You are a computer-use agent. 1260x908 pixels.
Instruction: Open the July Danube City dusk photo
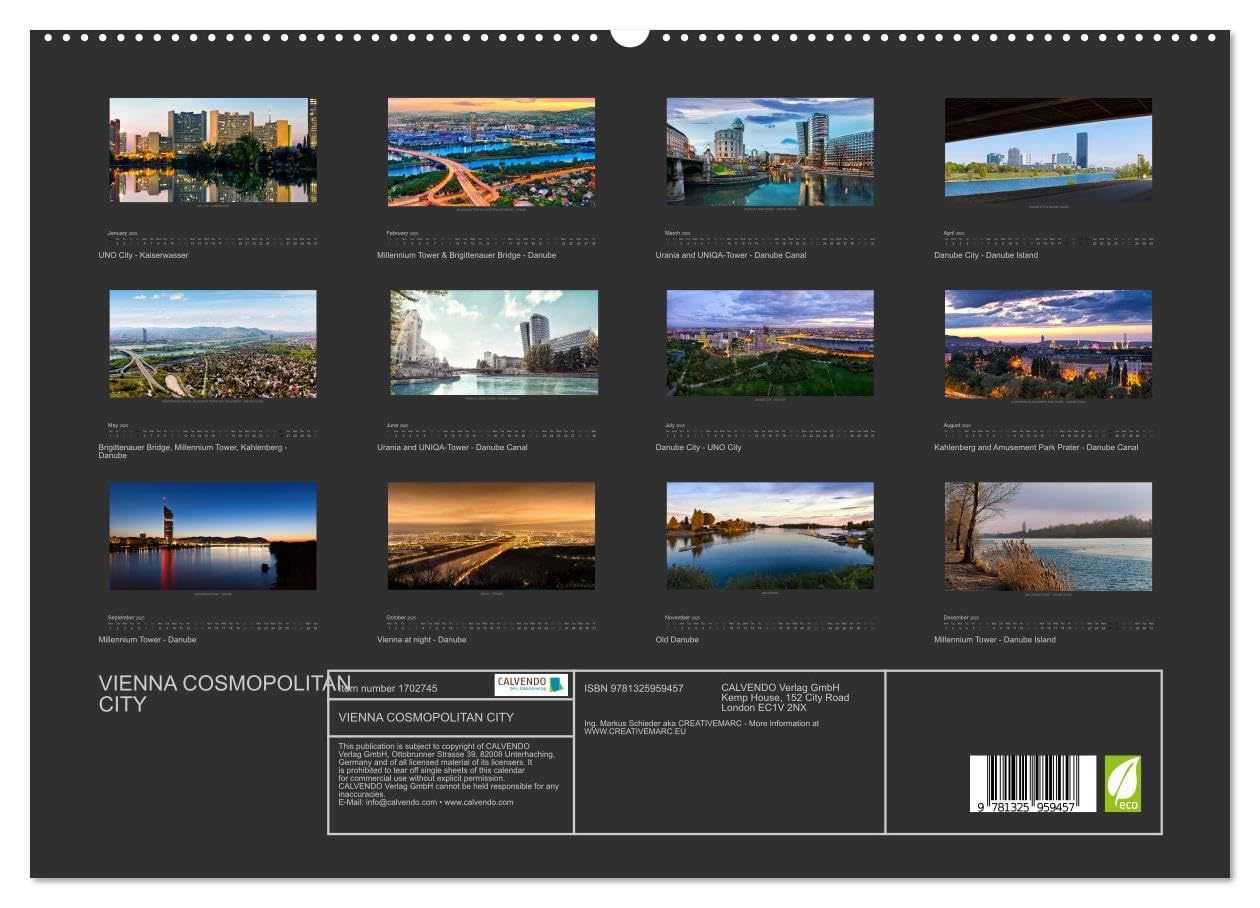(x=770, y=342)
